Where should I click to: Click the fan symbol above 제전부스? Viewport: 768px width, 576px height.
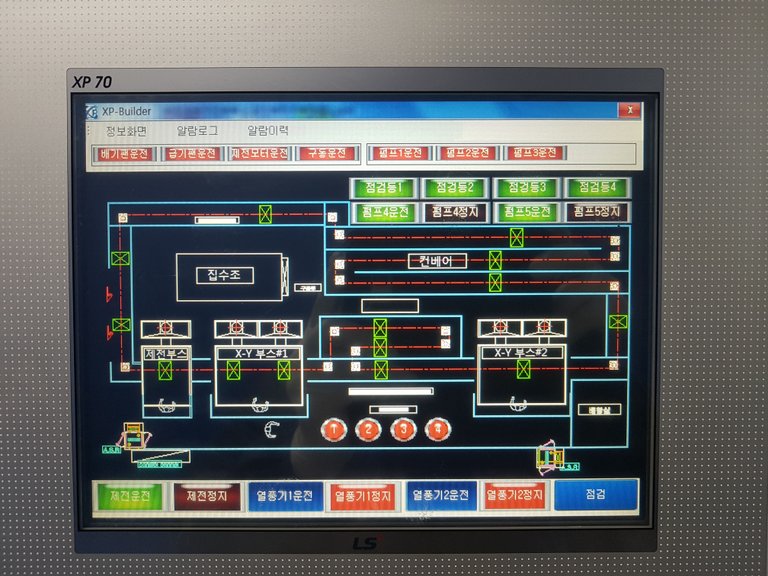[x=166, y=328]
